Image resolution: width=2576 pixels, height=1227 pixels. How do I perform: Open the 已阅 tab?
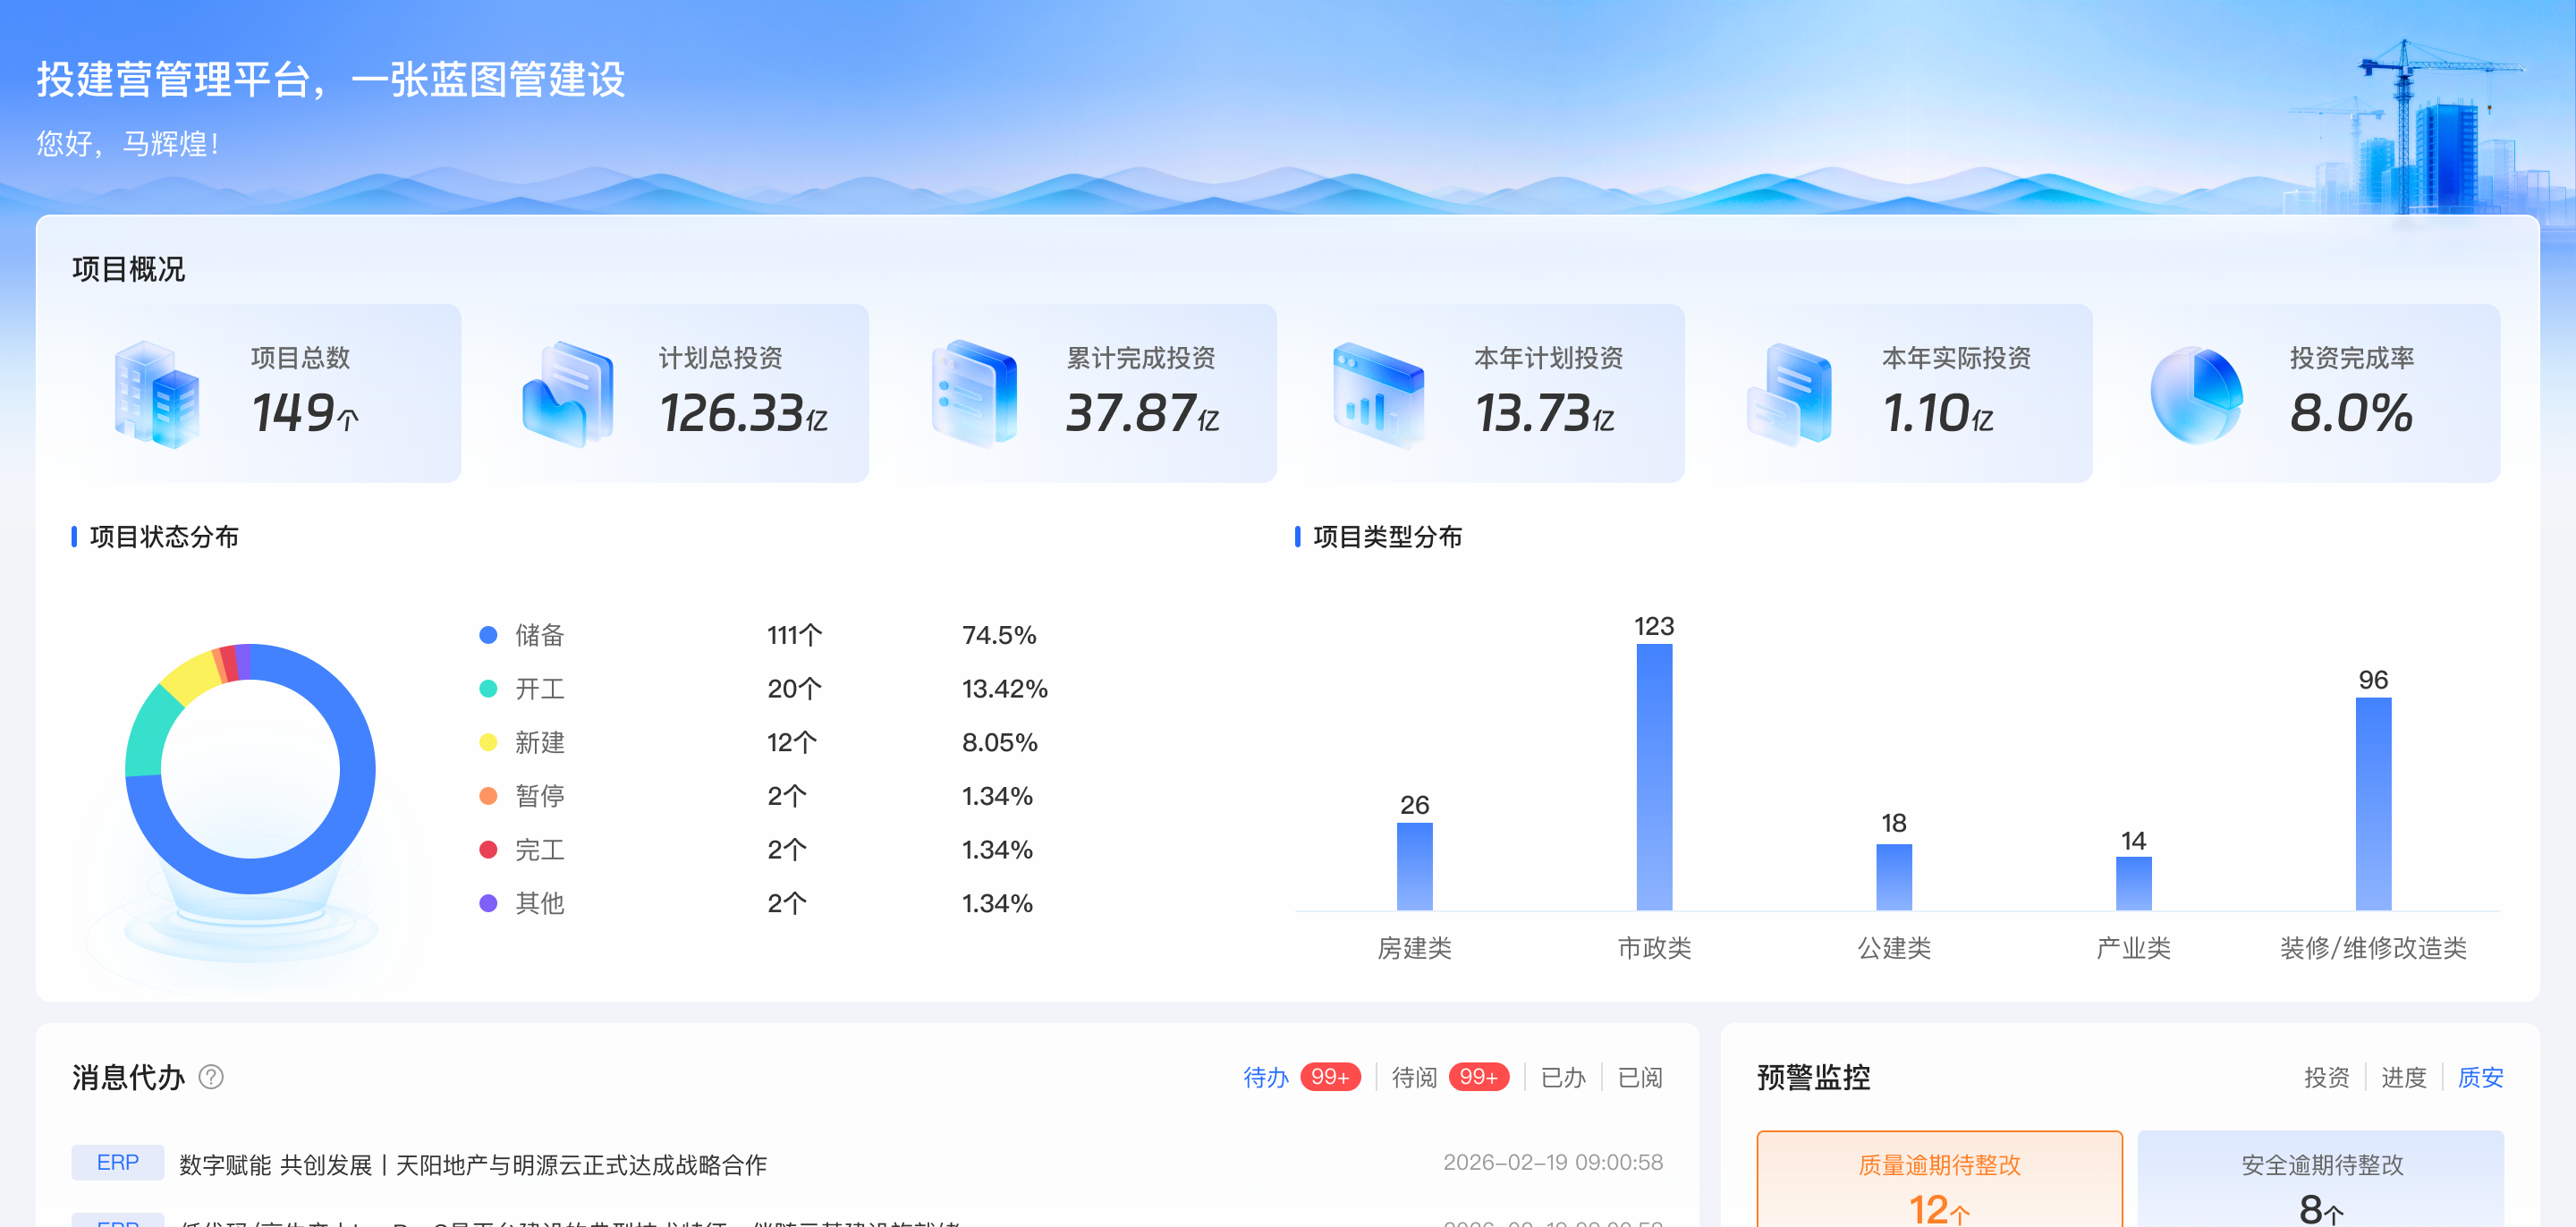1640,1077
